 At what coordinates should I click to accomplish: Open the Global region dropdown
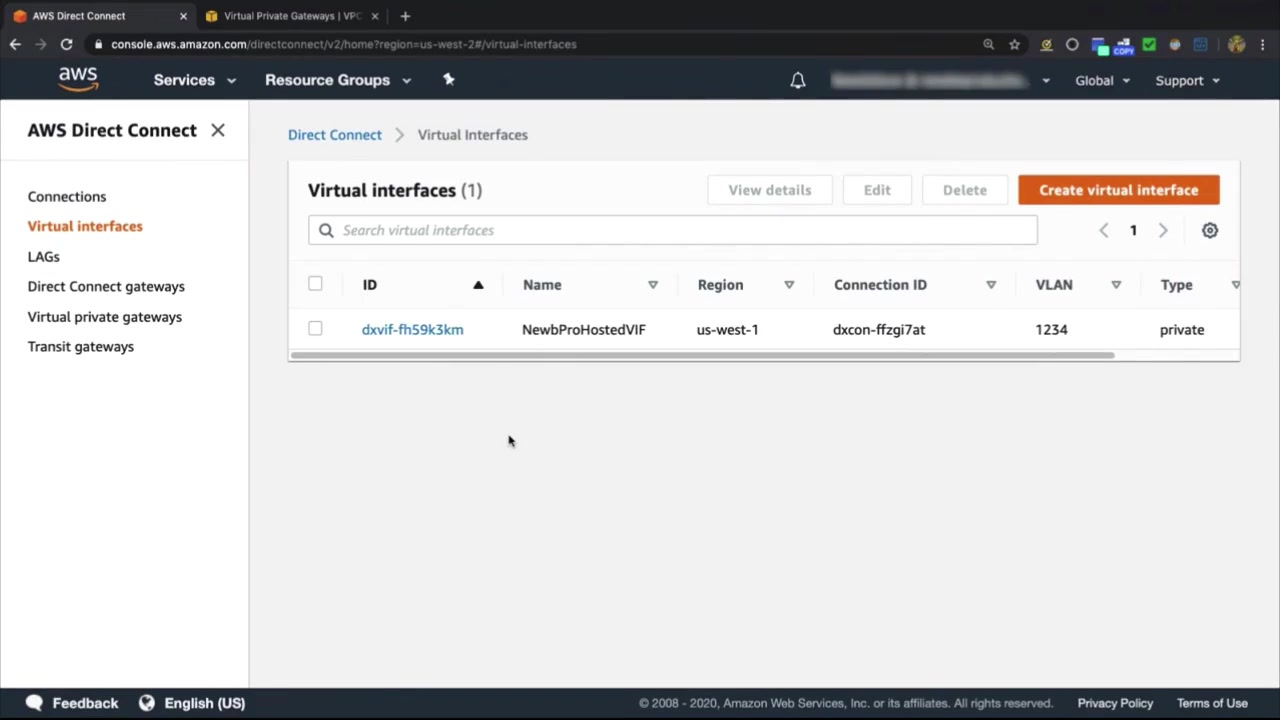[1103, 81]
